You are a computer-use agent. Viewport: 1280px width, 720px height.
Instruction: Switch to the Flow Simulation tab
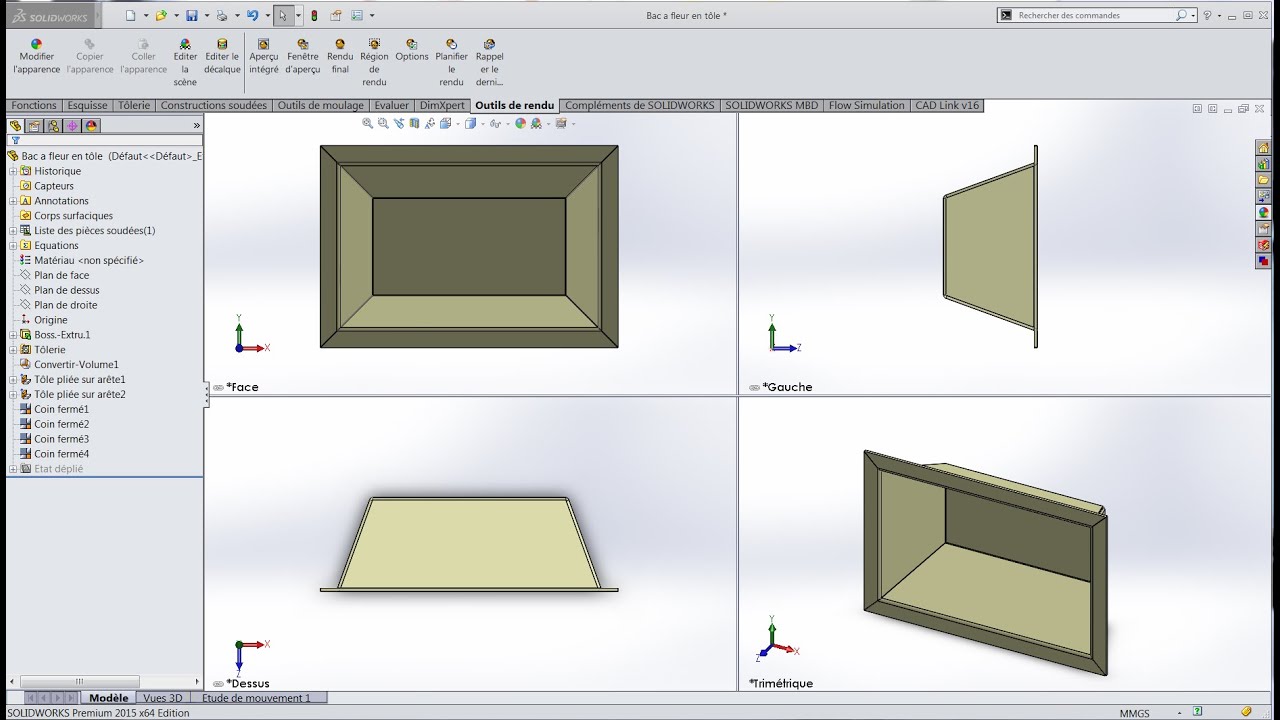866,105
